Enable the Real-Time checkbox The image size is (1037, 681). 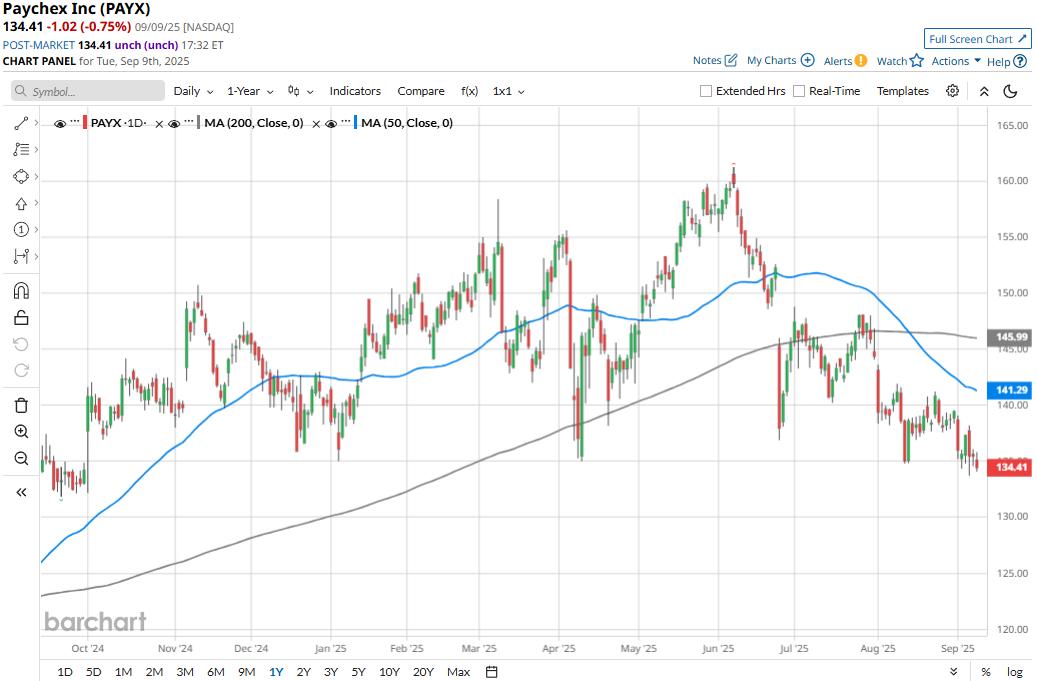tap(799, 91)
